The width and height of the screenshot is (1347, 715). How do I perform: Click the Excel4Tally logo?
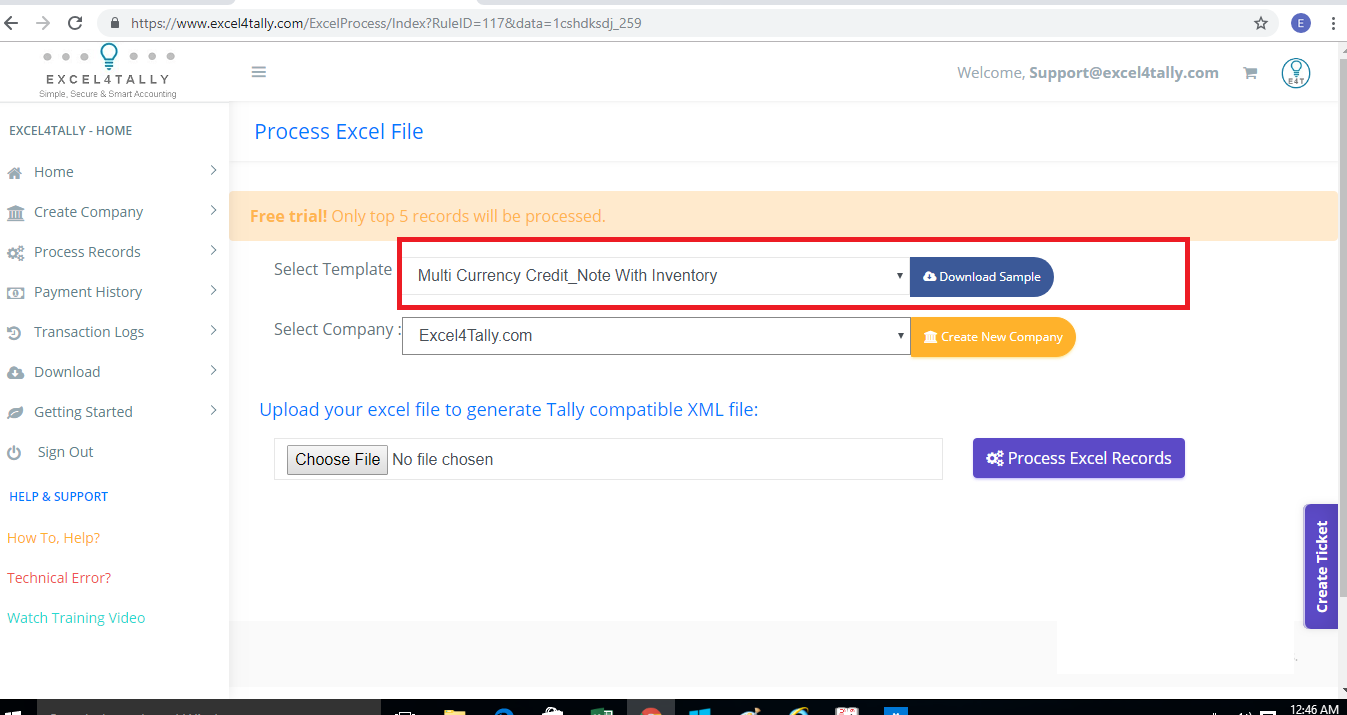click(x=108, y=71)
